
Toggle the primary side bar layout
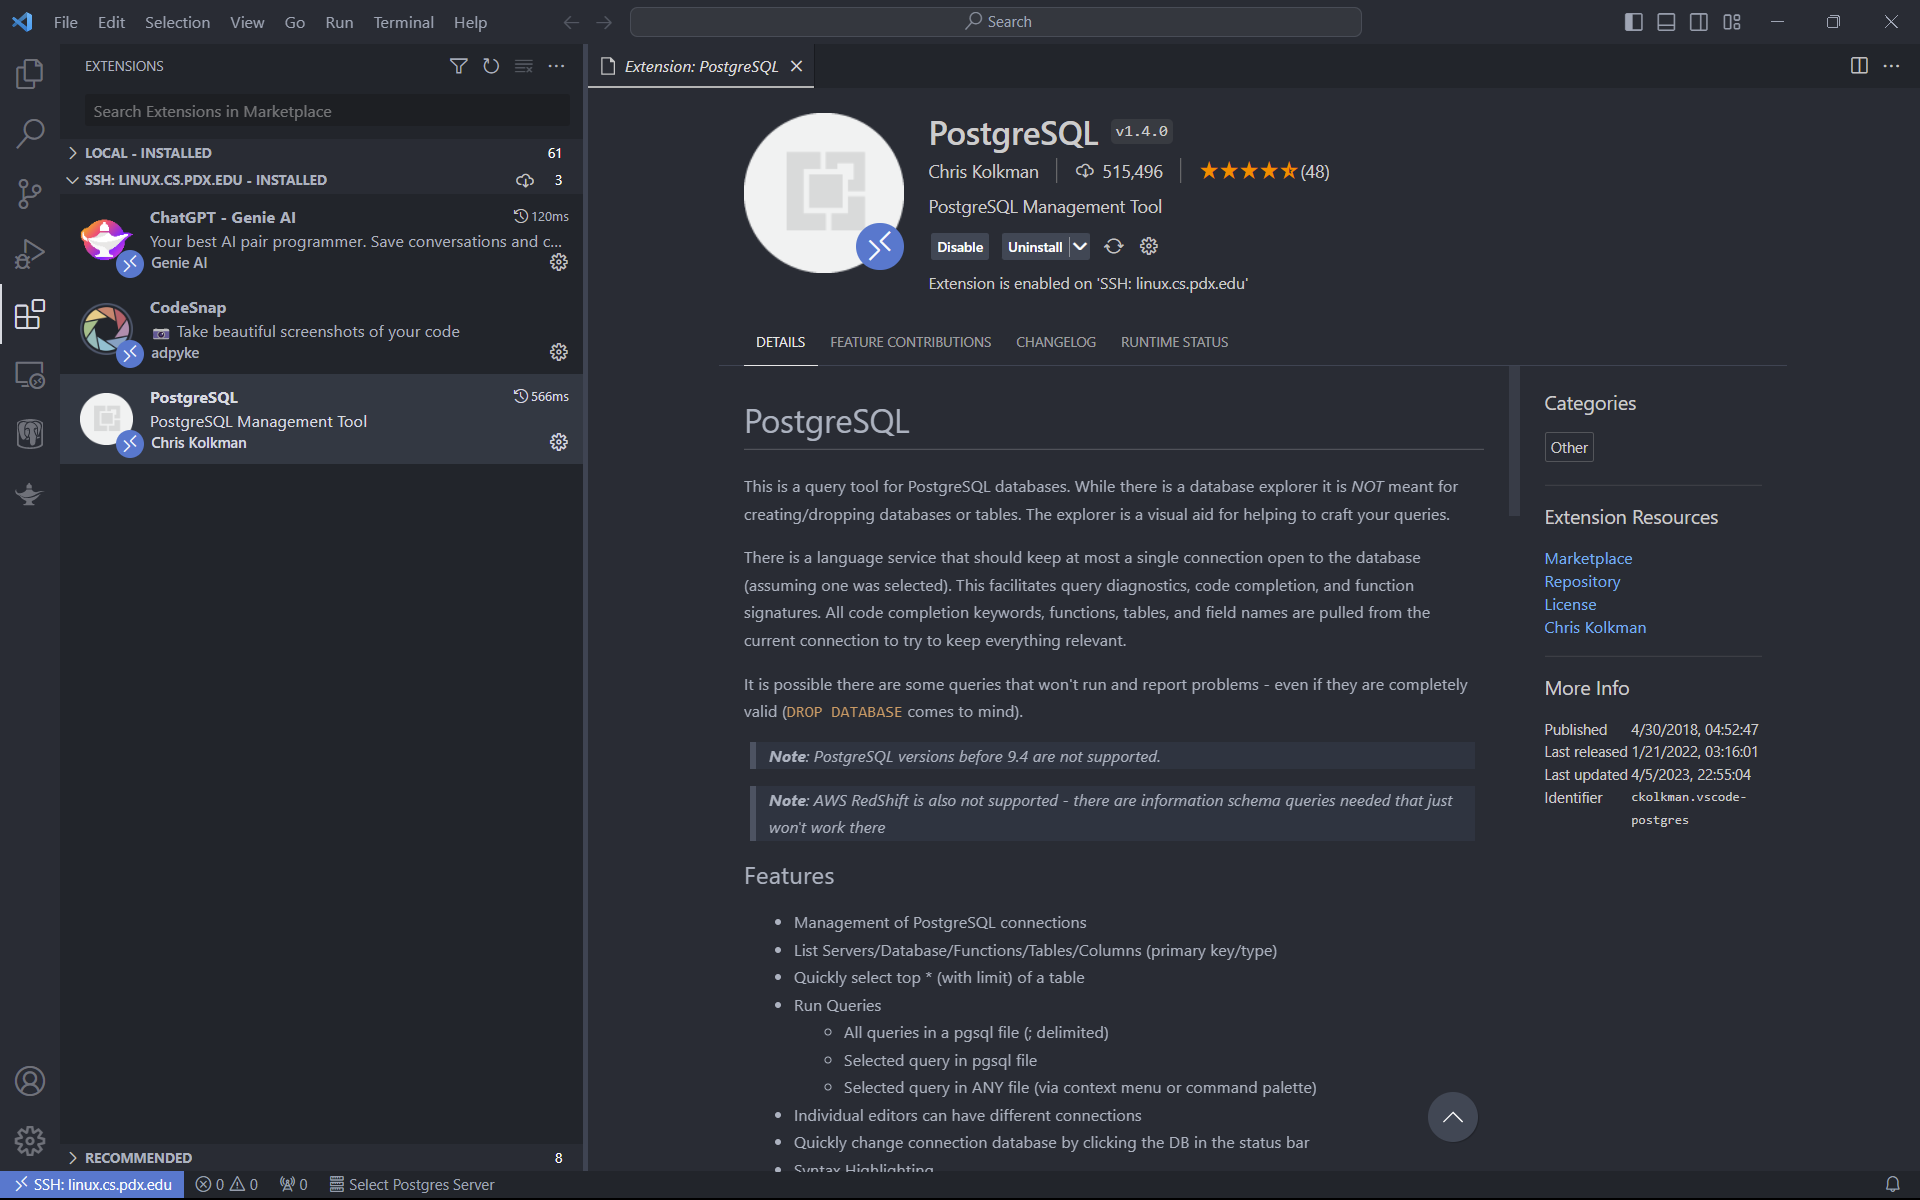coord(1634,22)
